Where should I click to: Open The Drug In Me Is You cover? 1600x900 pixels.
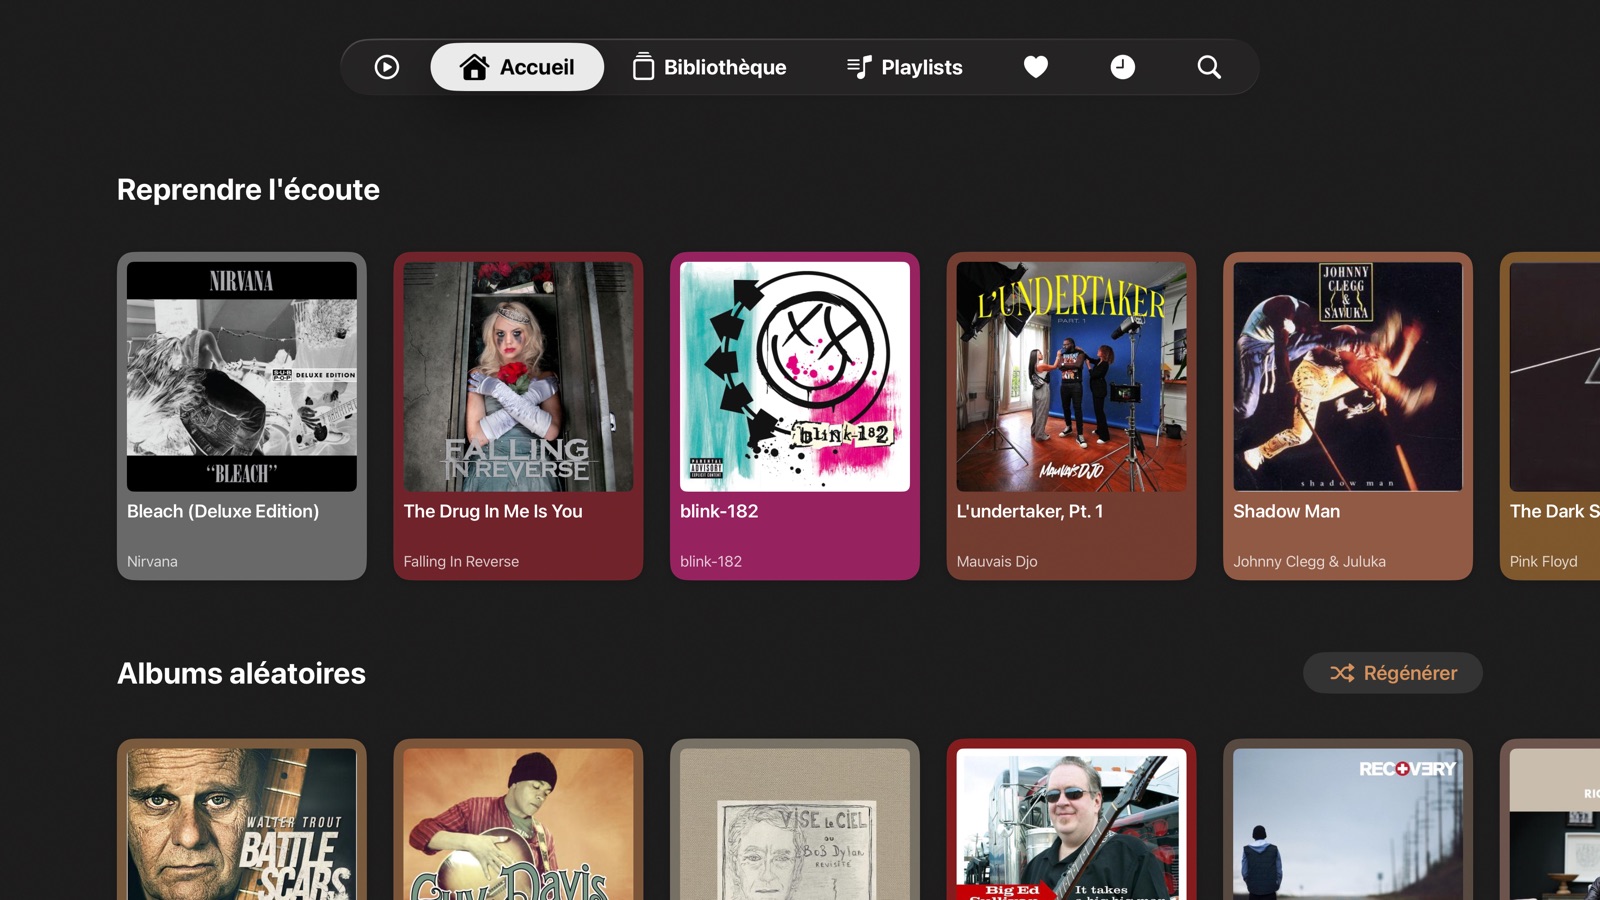point(518,377)
